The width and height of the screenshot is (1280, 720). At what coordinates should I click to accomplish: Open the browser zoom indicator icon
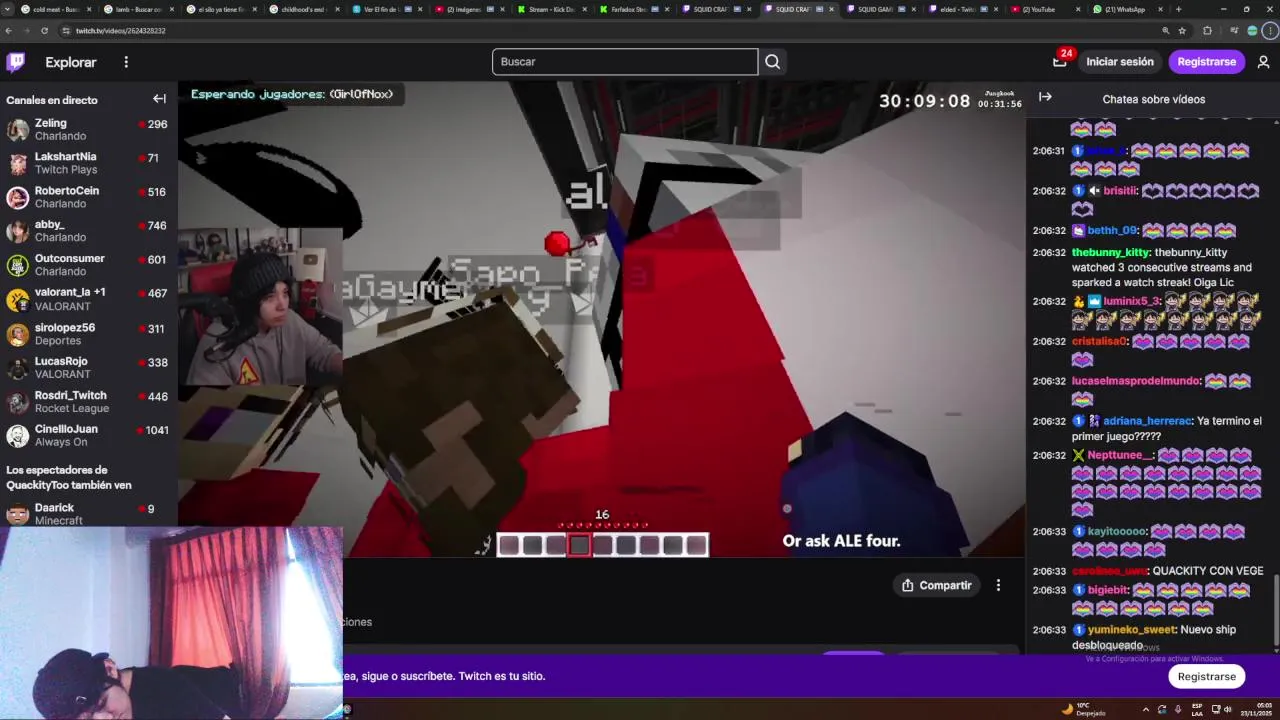1166,31
